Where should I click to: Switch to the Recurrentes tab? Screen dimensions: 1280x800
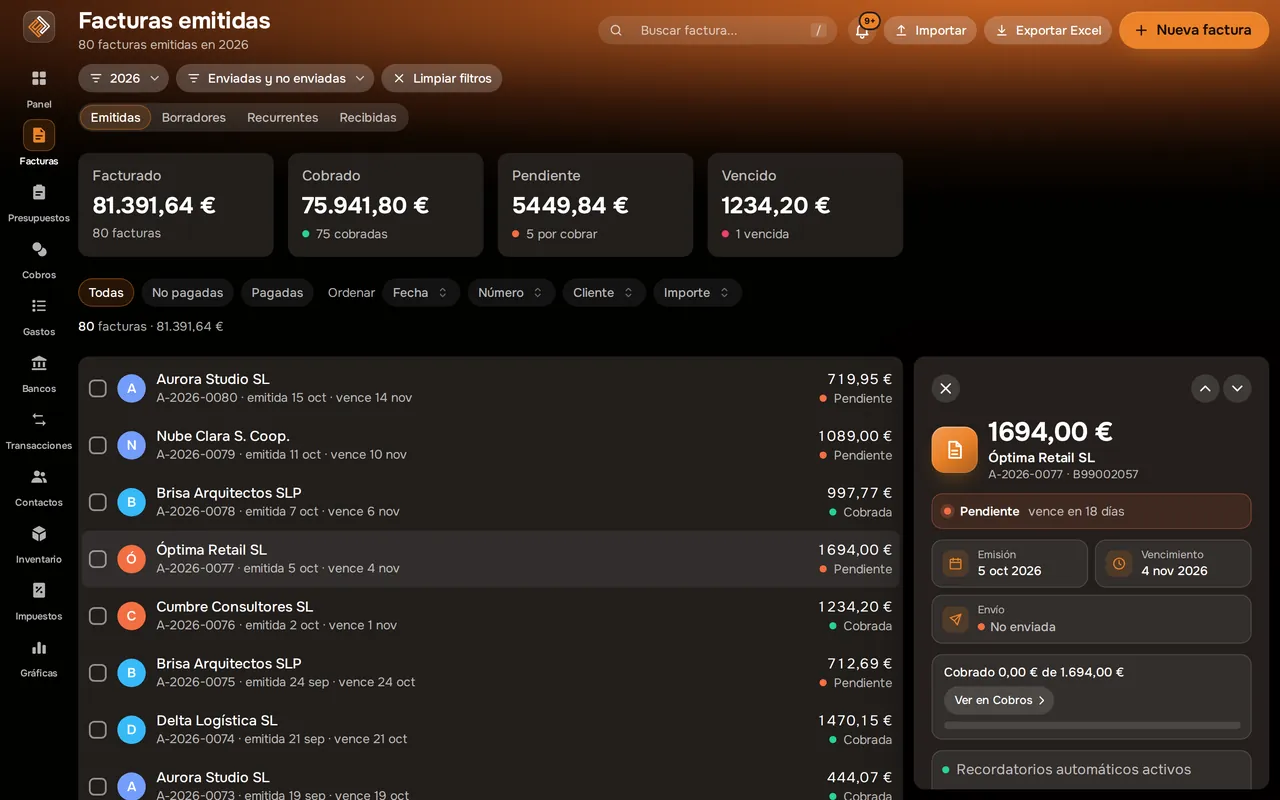pyautogui.click(x=283, y=117)
